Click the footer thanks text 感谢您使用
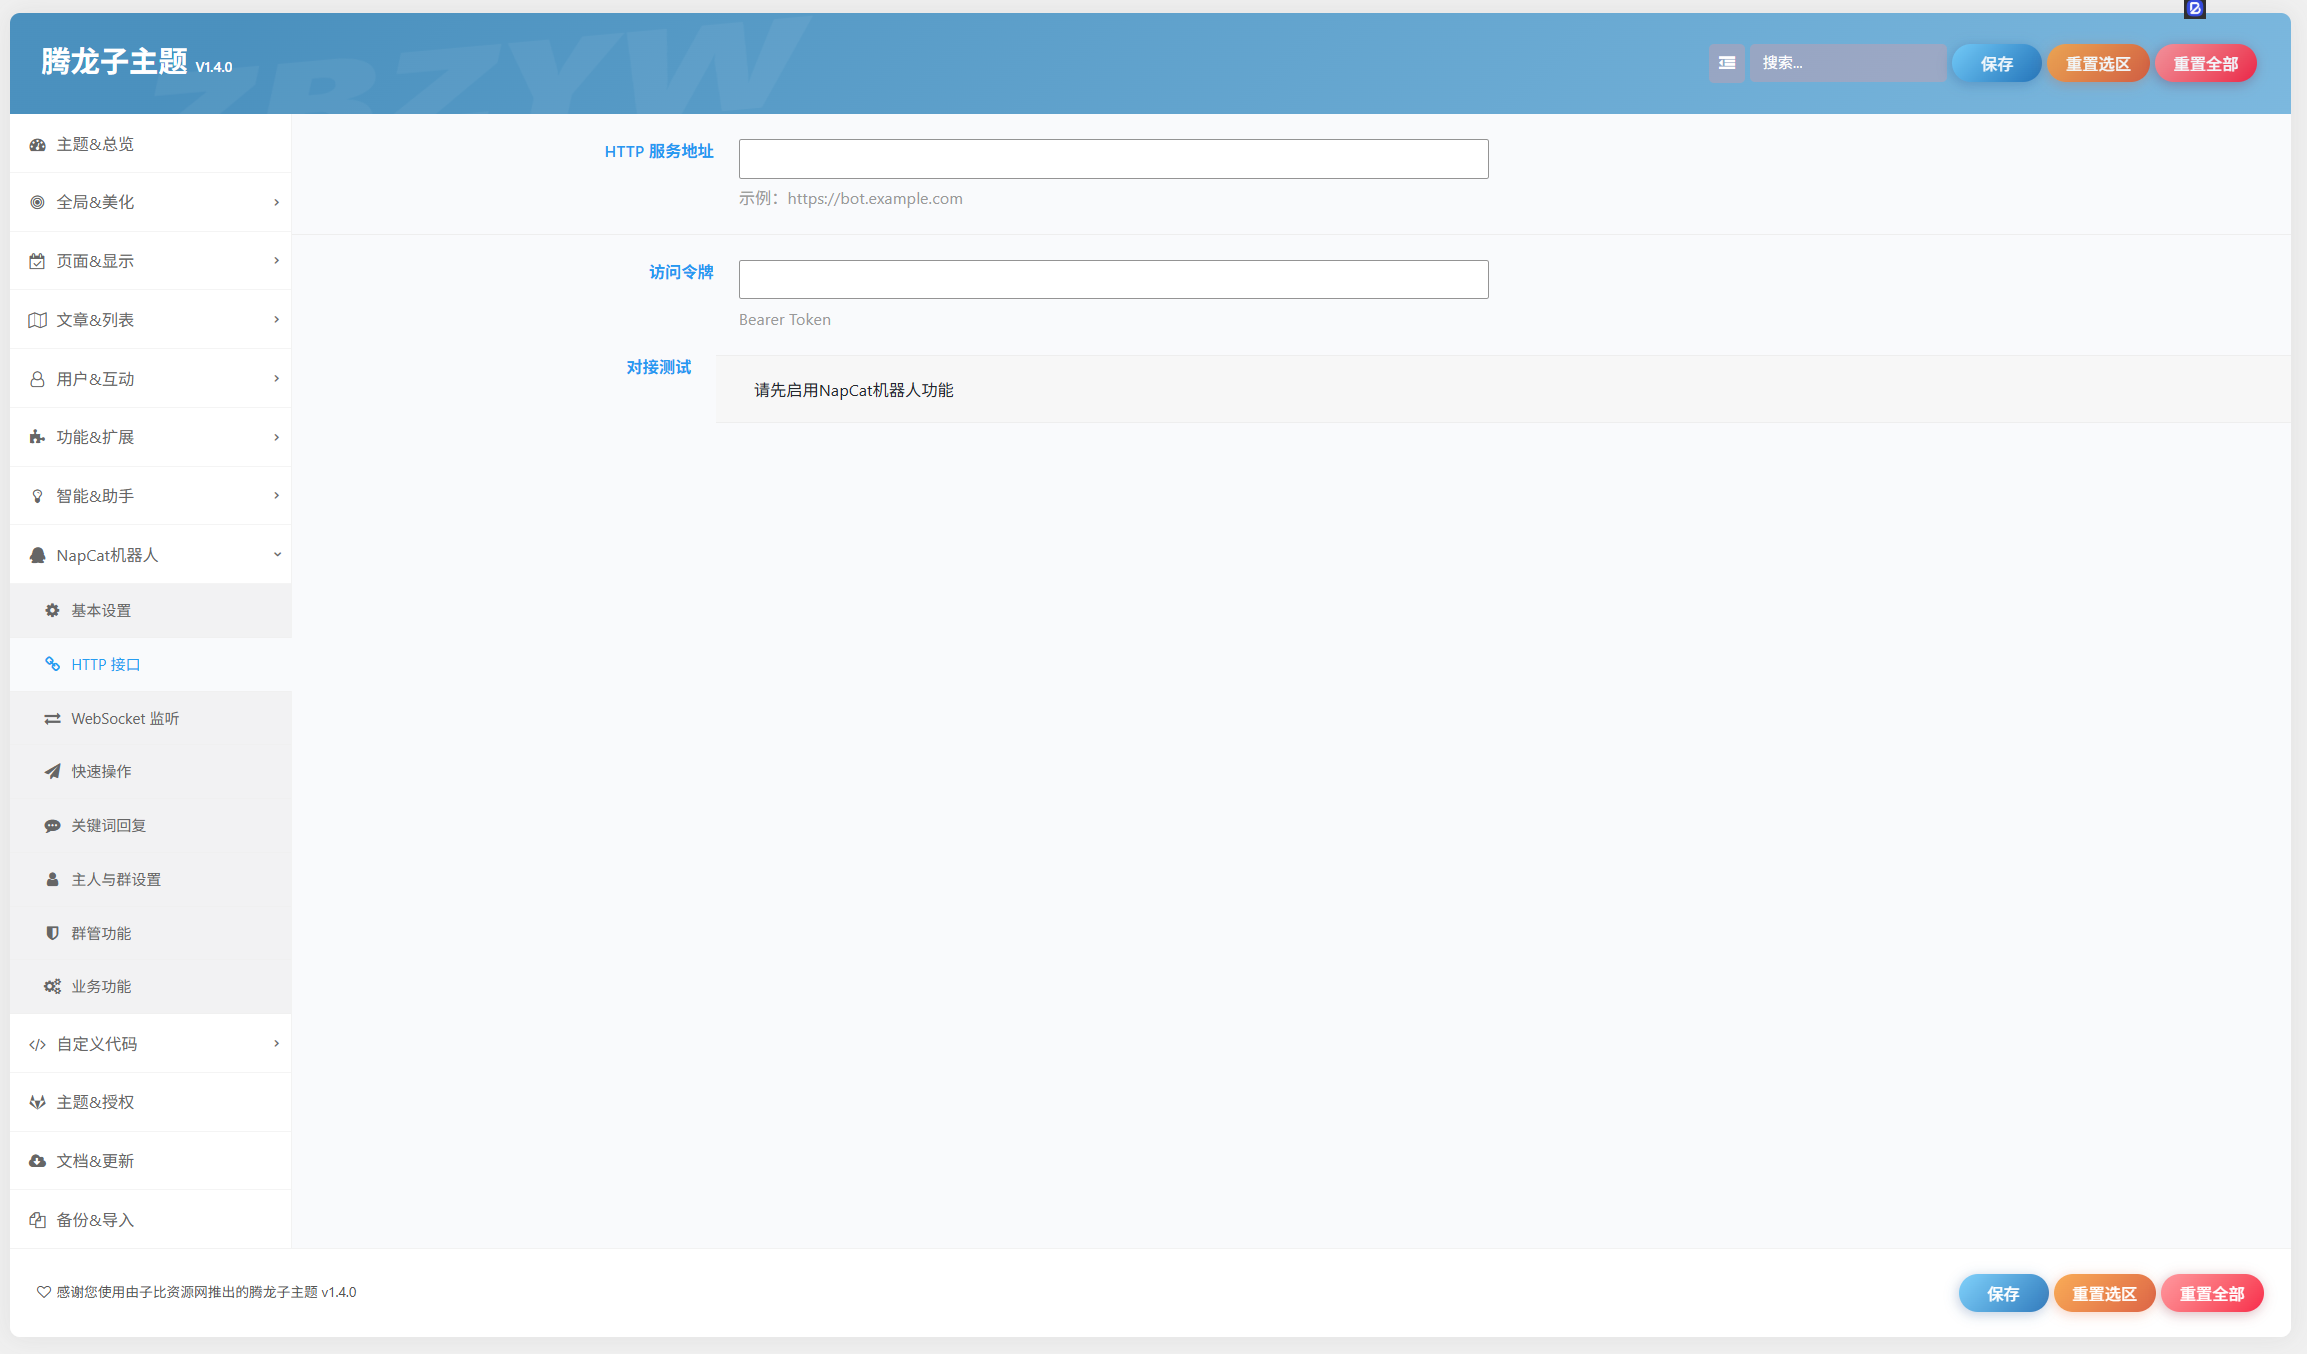Viewport: 2307px width, 1354px height. (206, 1292)
